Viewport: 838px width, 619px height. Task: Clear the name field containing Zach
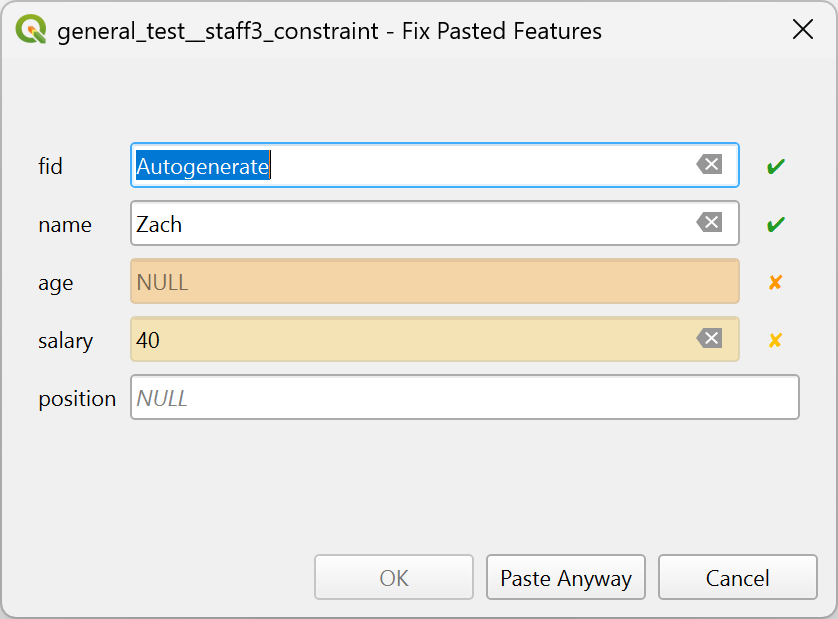709,223
